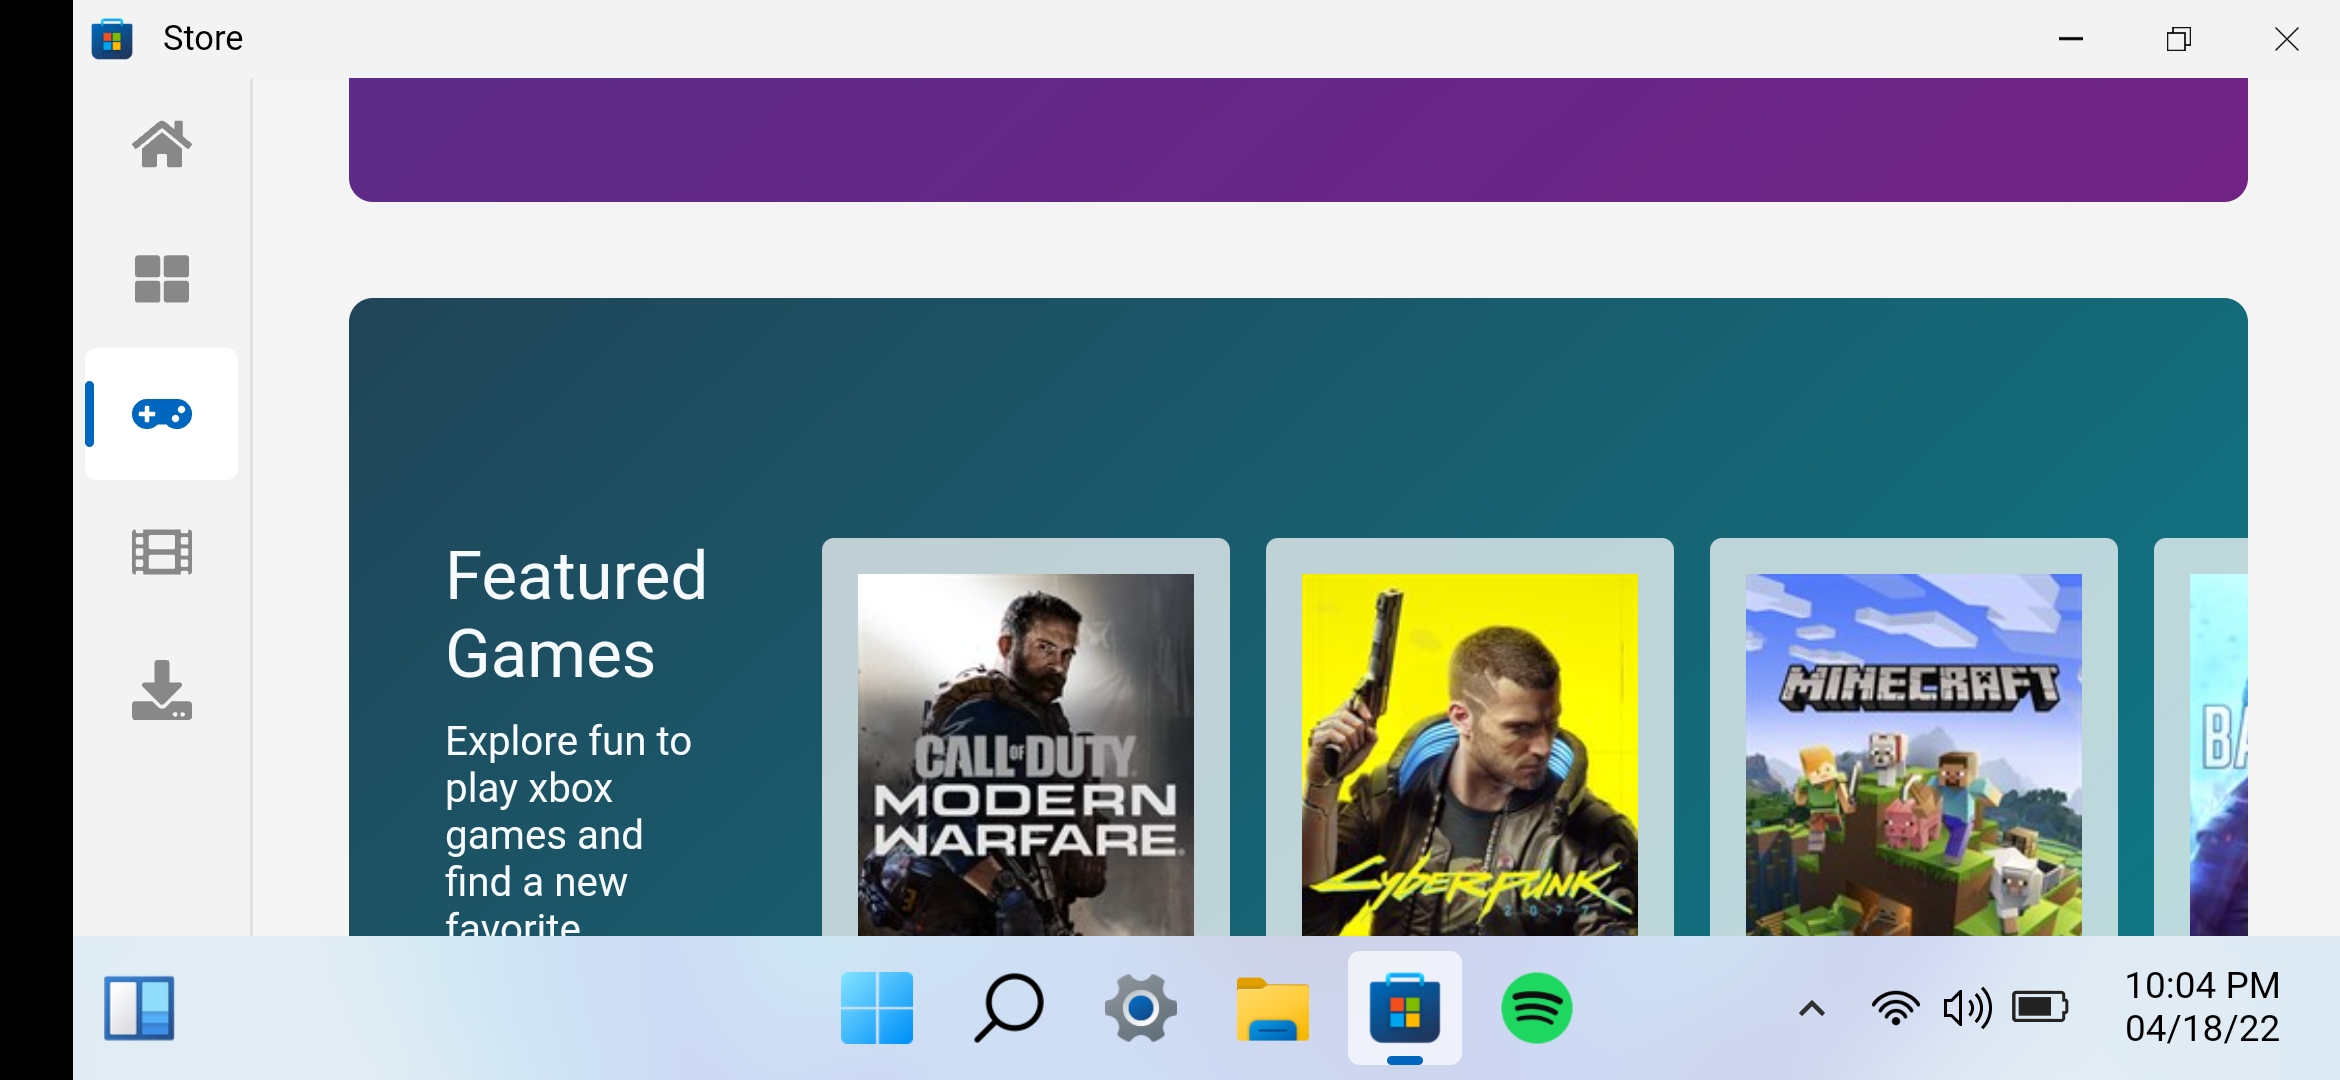Click the Microsoft Store taskbar icon

click(1405, 1008)
